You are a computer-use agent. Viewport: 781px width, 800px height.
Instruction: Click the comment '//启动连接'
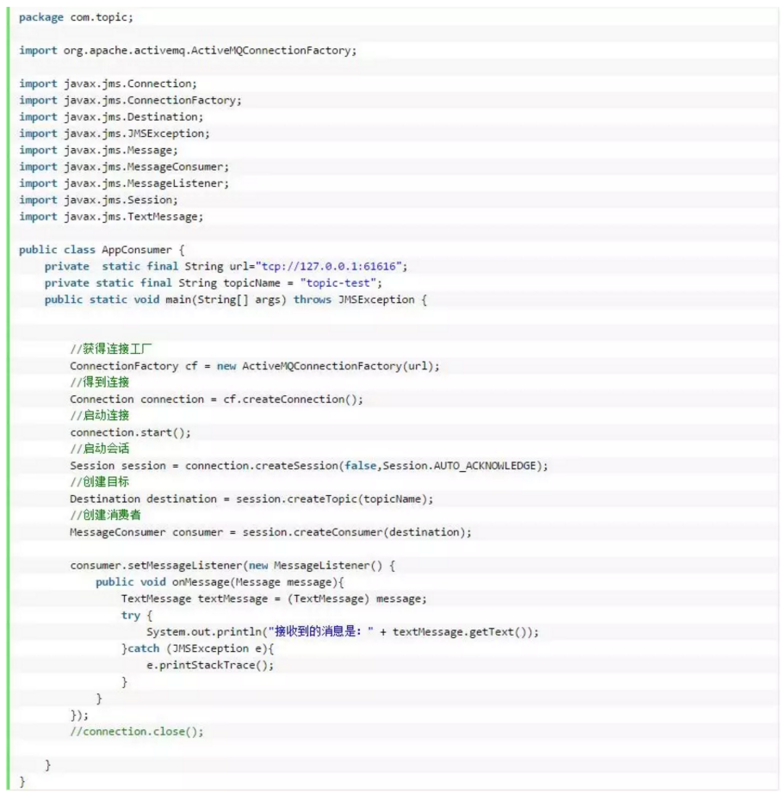99,415
